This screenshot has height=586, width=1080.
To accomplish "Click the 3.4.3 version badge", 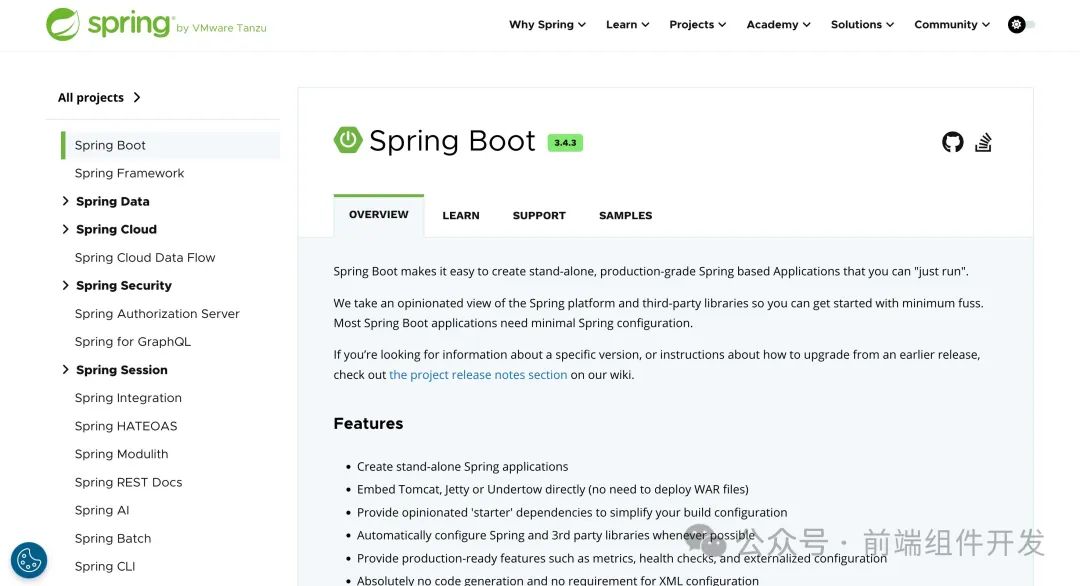I will (565, 142).
